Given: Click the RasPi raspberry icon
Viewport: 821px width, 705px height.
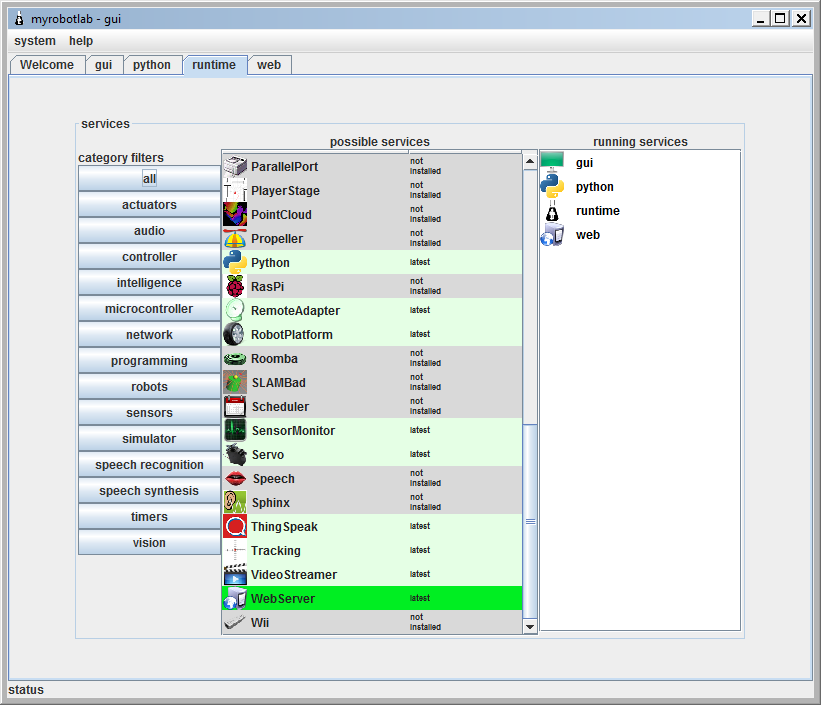Looking at the screenshot, I should [235, 287].
